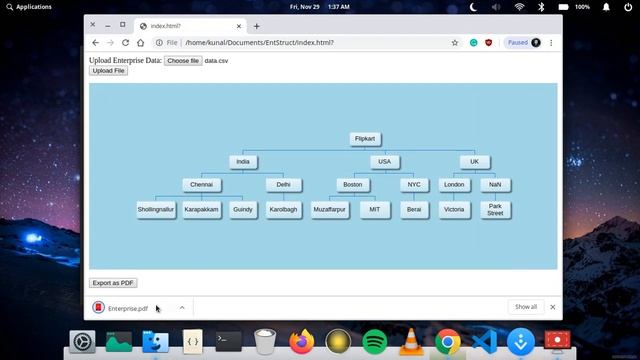640x360 pixels.
Task: Reload the page with the refresh icon
Action: point(125,42)
